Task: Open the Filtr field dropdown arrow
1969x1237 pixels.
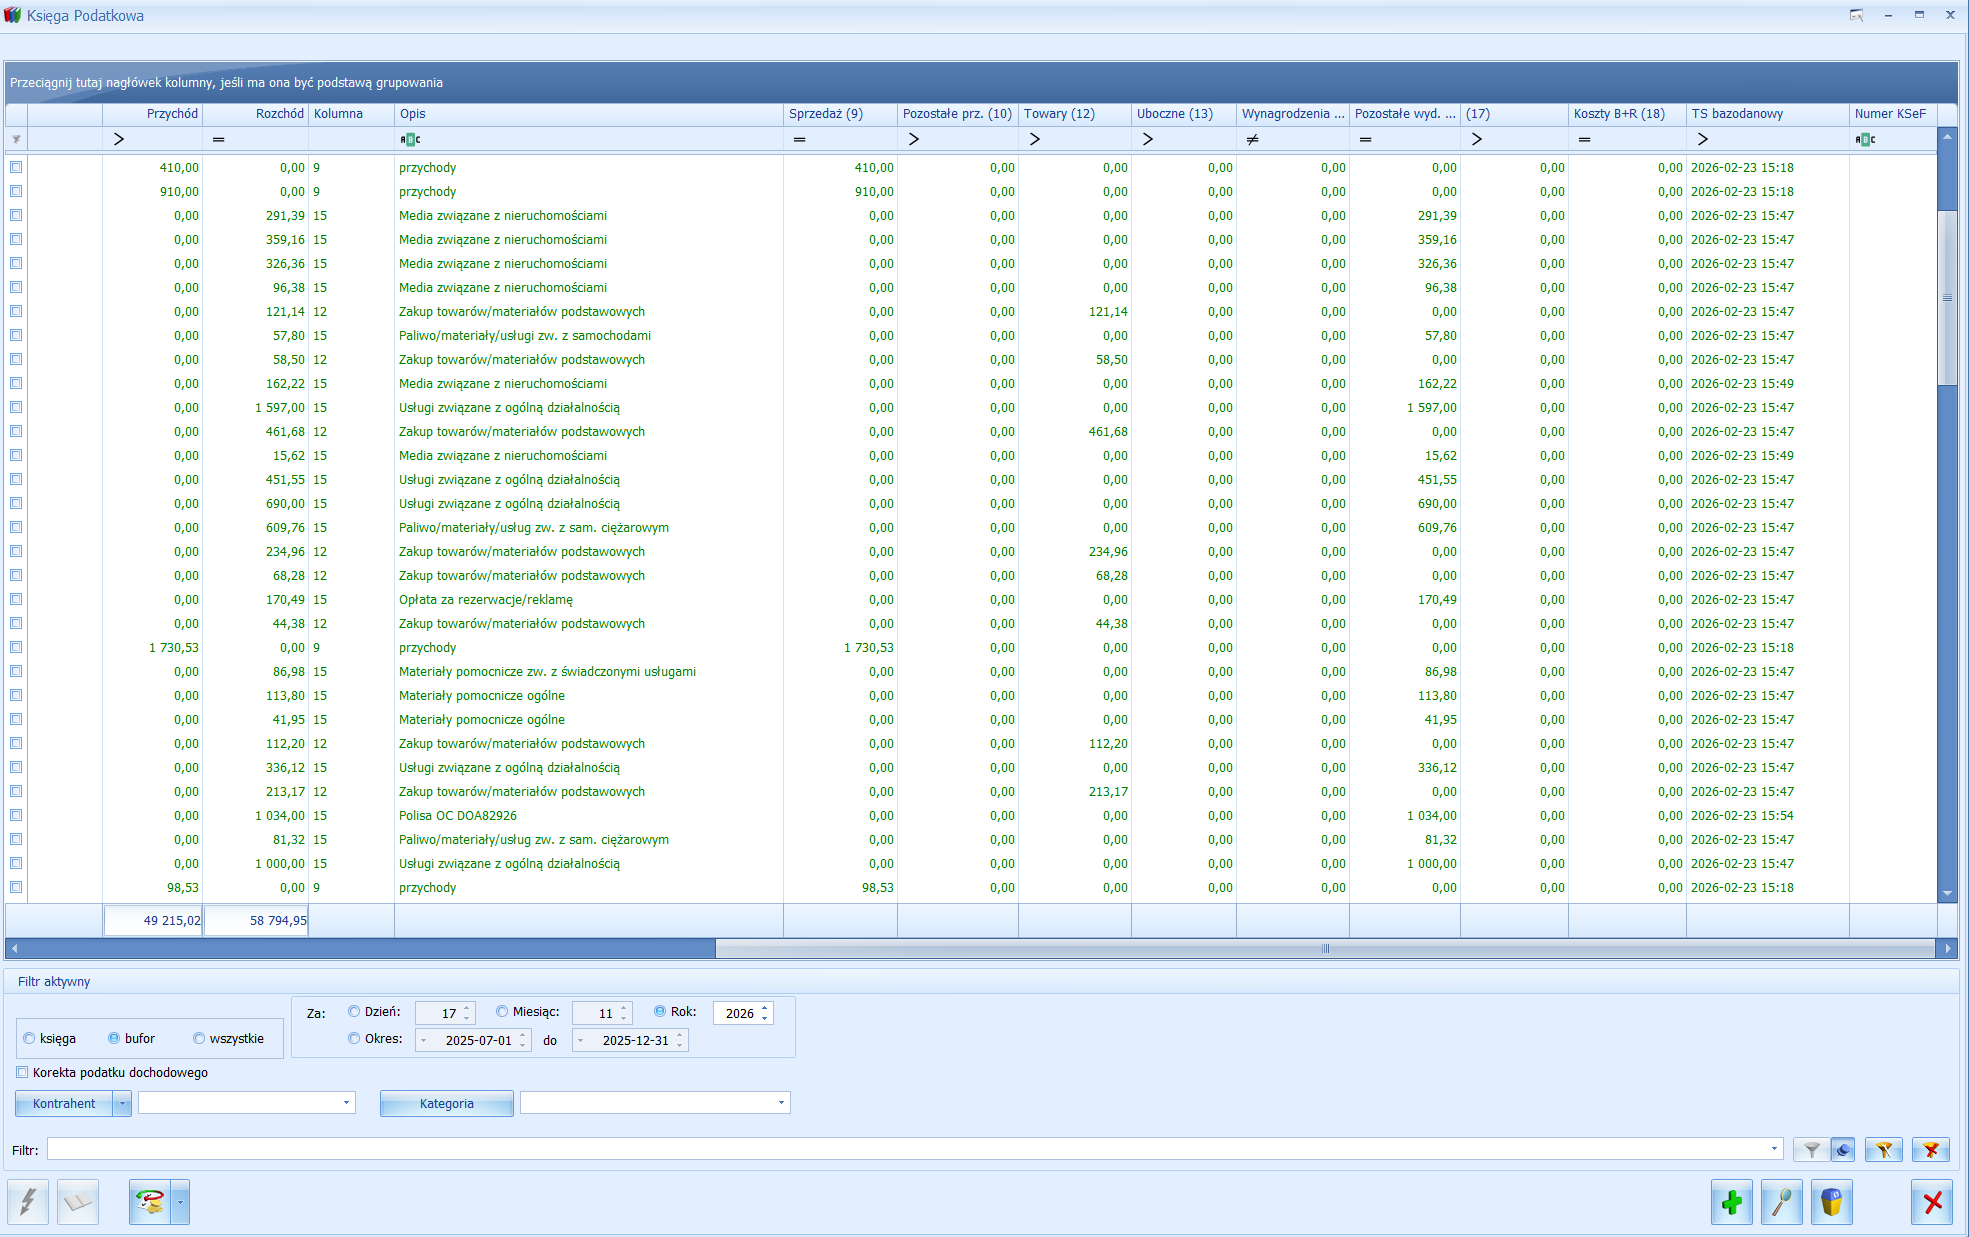Action: point(1775,1149)
